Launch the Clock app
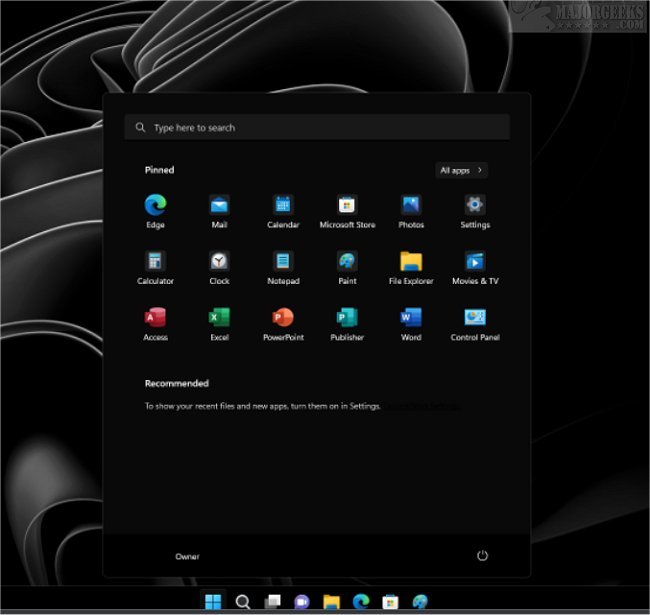This screenshot has height=615, width=650. (219, 262)
